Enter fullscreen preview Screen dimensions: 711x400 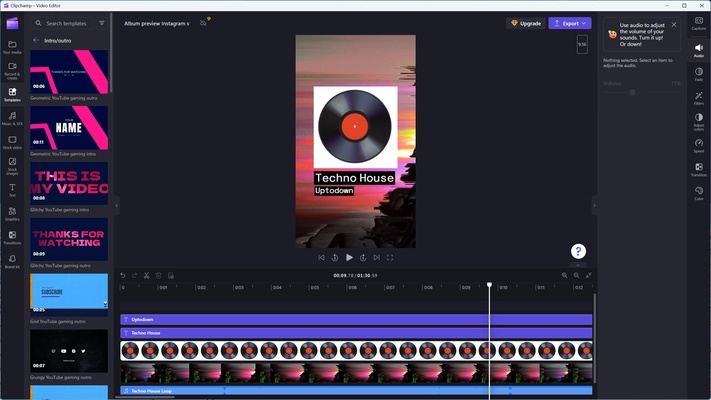390,257
